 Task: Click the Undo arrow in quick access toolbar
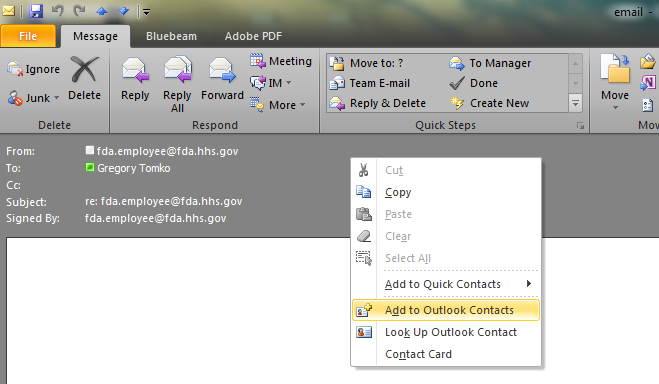pyautogui.click(x=58, y=11)
